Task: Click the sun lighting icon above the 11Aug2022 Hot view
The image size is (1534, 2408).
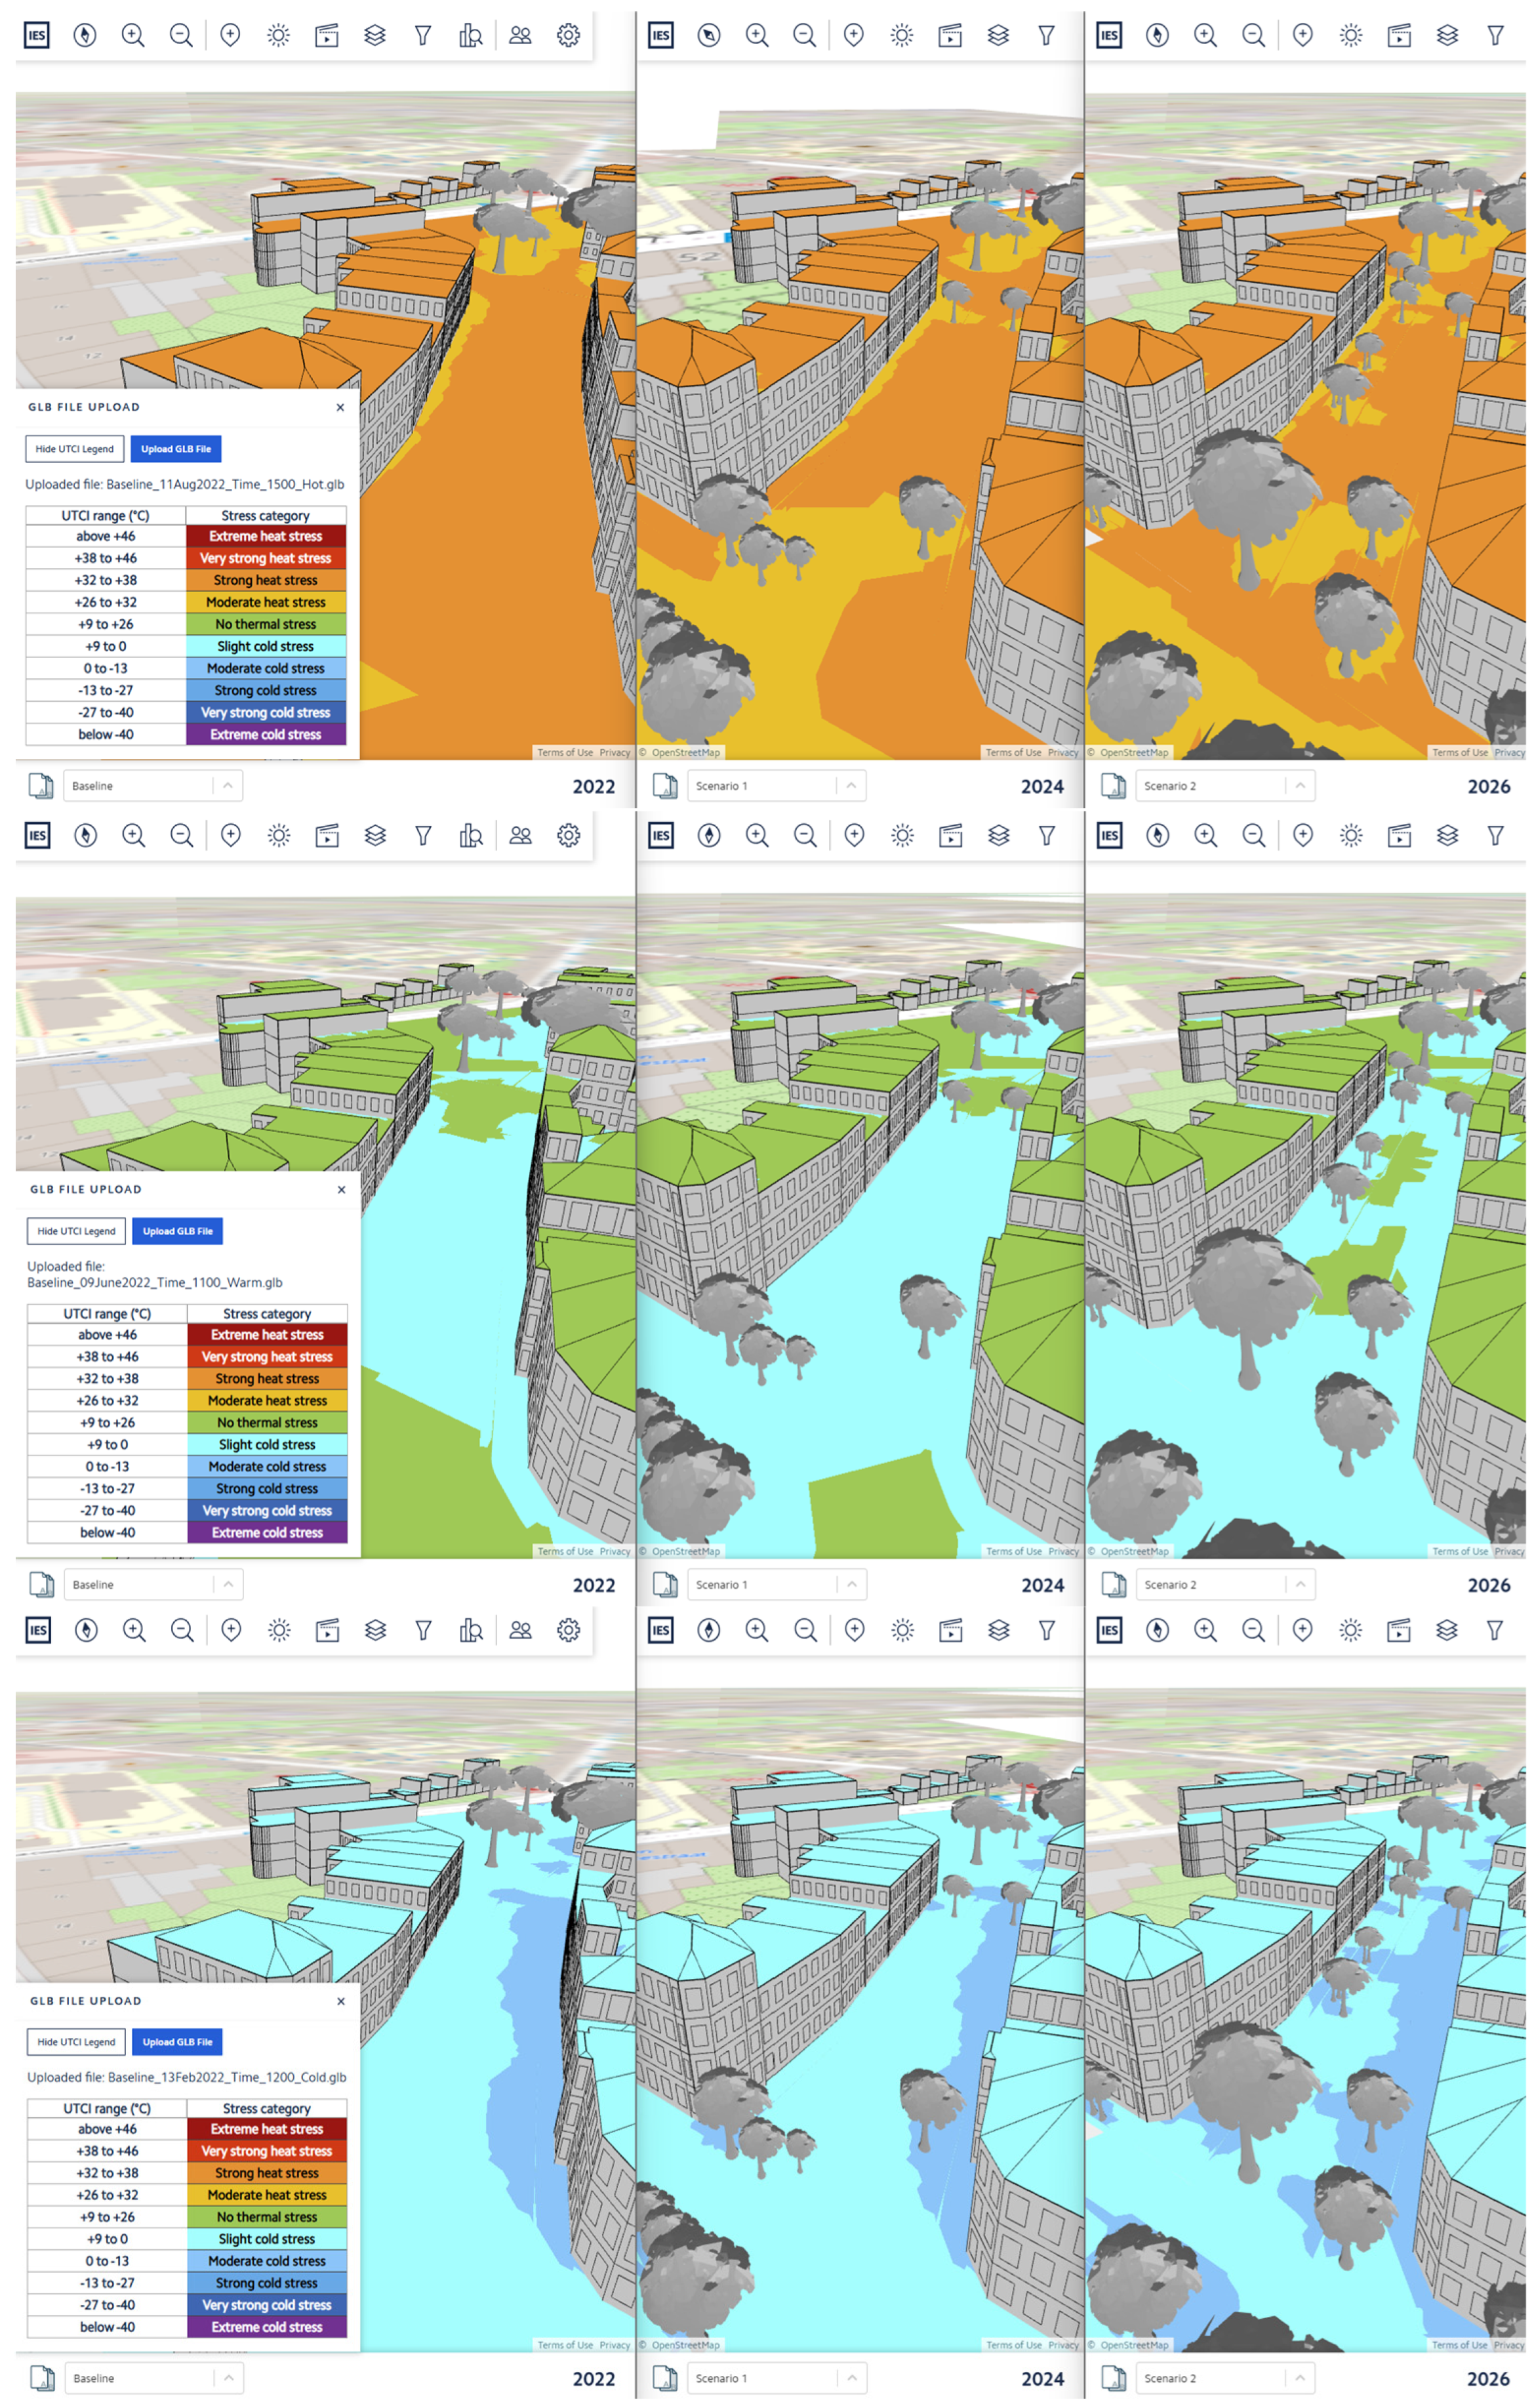Action: [278, 36]
